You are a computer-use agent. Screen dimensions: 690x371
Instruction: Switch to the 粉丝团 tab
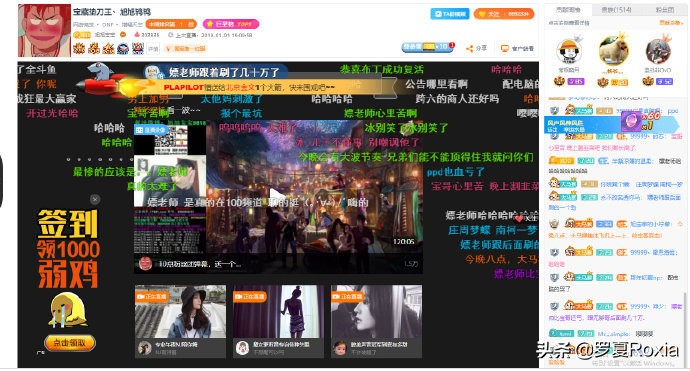[x=664, y=9]
